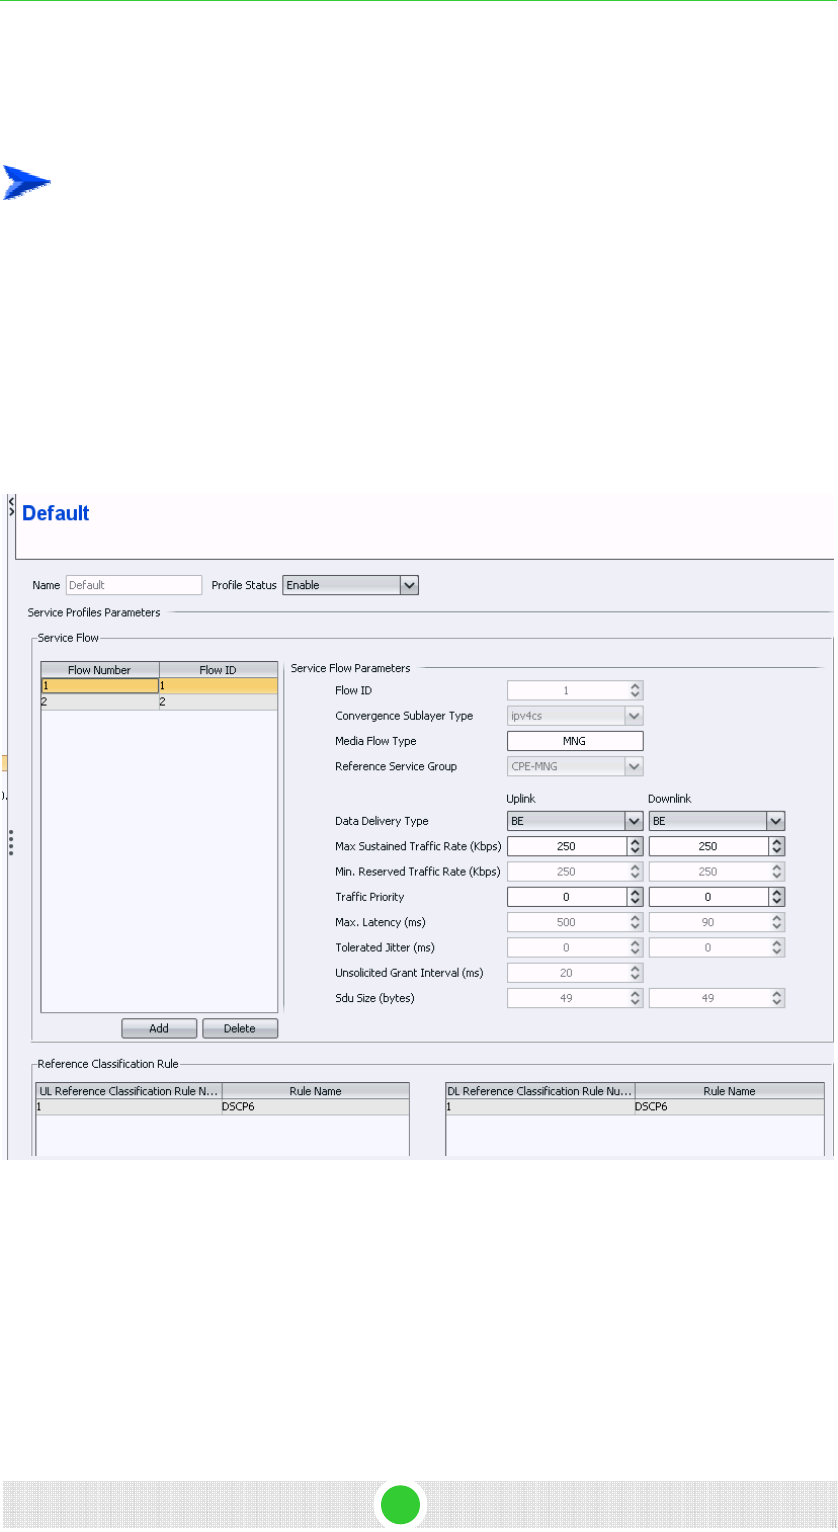Click Downlink Traffic Priority field
Image resolution: width=838 pixels, height=1532 pixels.
click(x=708, y=897)
